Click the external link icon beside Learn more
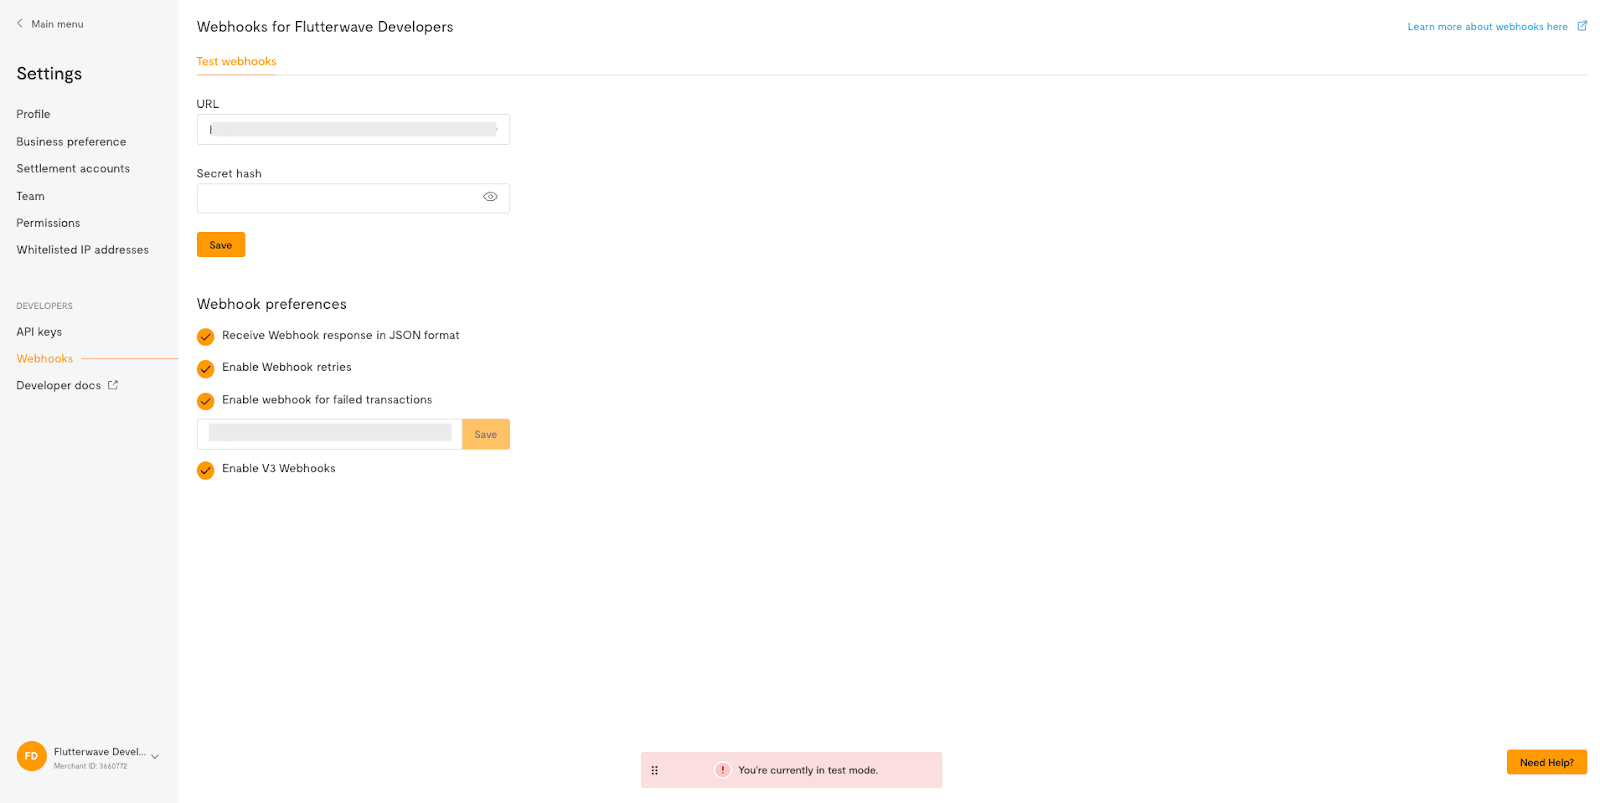The height and width of the screenshot is (803, 1600). (1582, 26)
